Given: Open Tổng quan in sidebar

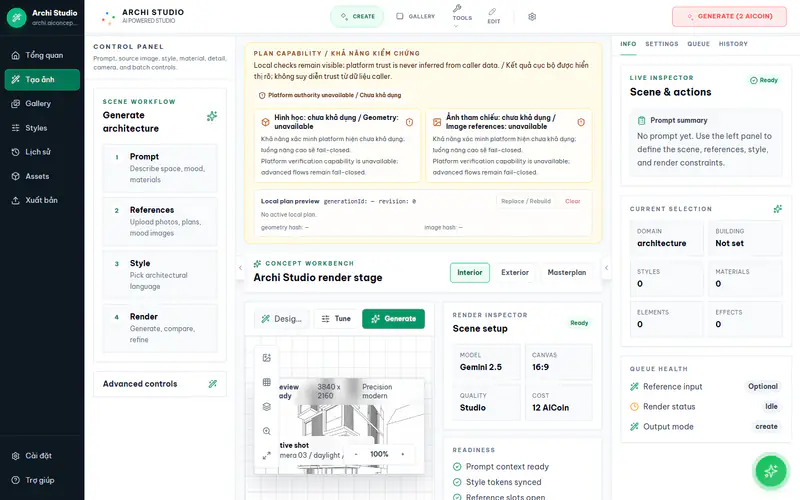Looking at the screenshot, I should [x=42, y=55].
